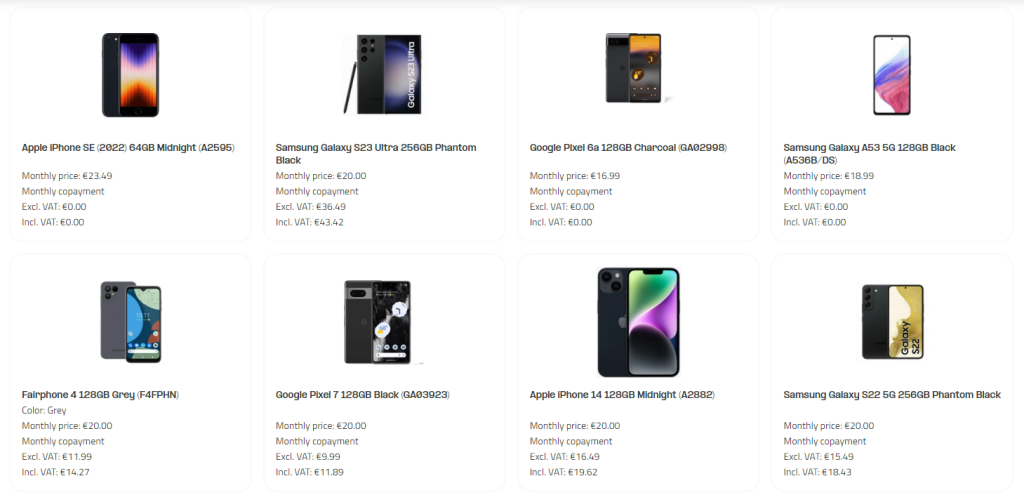The image size is (1024, 502).
Task: Click the iPhone SE Midnight product image
Action: [130, 68]
